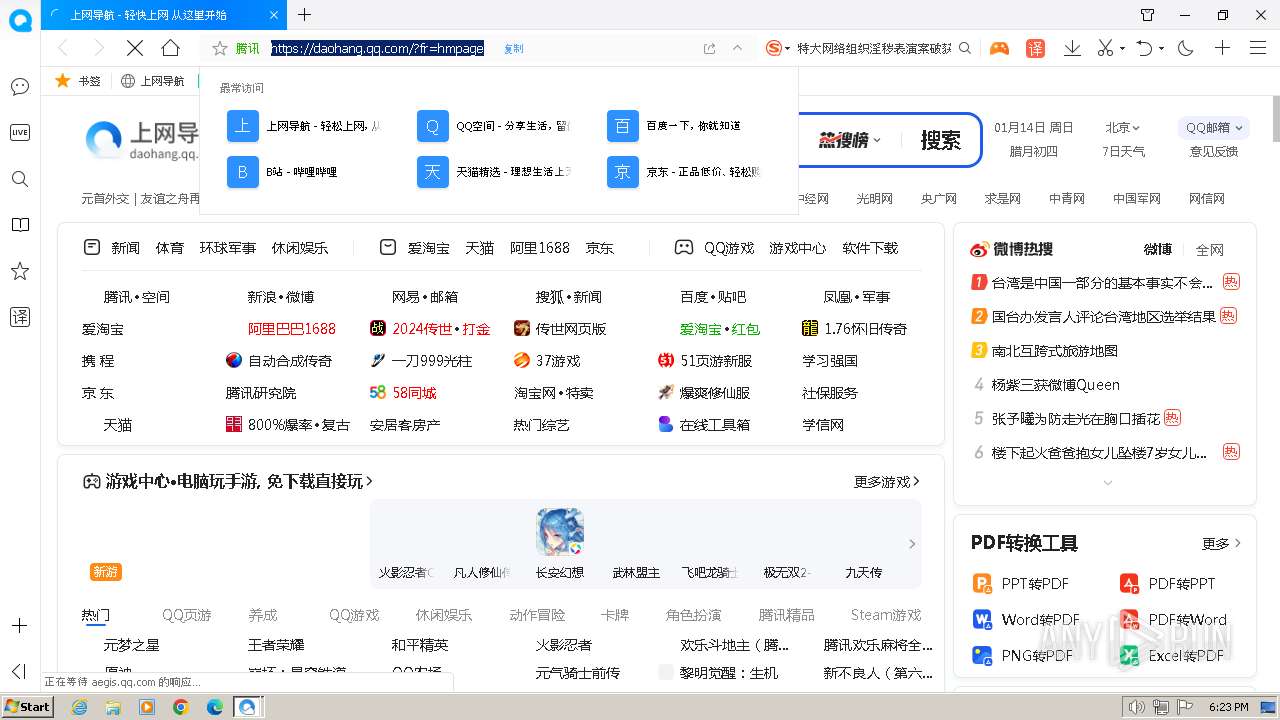This screenshot has width=1280, height=720.
Task: Select the 角色扮演 games tab
Action: (x=693, y=615)
